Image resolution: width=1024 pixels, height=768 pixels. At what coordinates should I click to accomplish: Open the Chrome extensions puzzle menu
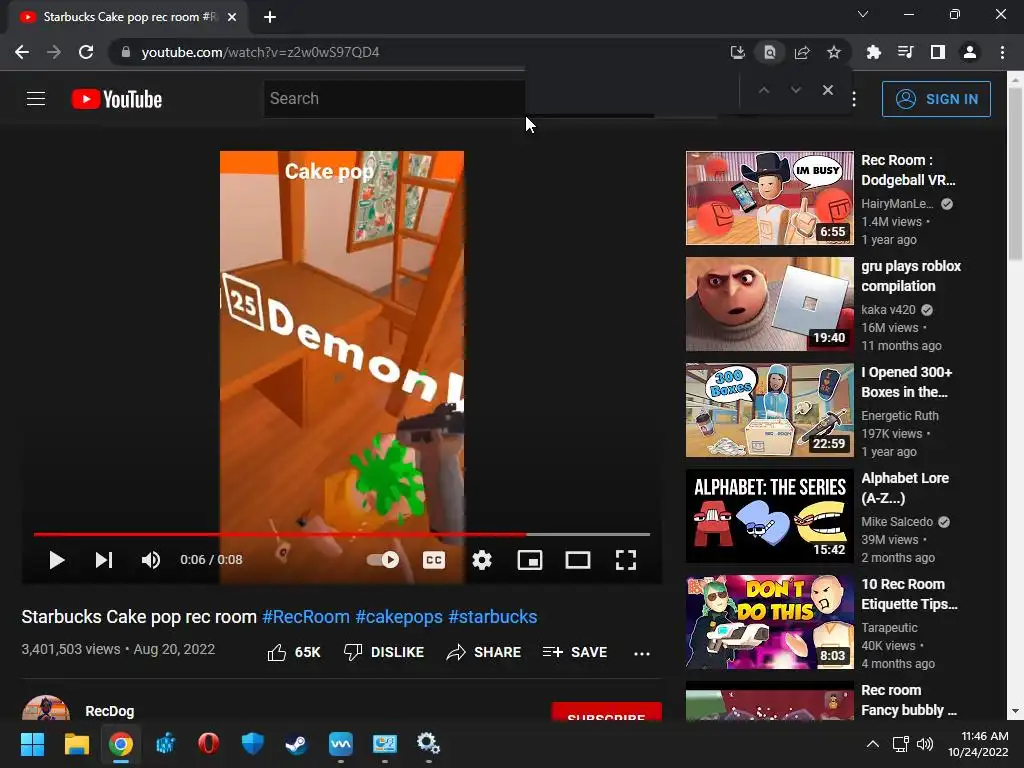[x=873, y=52]
